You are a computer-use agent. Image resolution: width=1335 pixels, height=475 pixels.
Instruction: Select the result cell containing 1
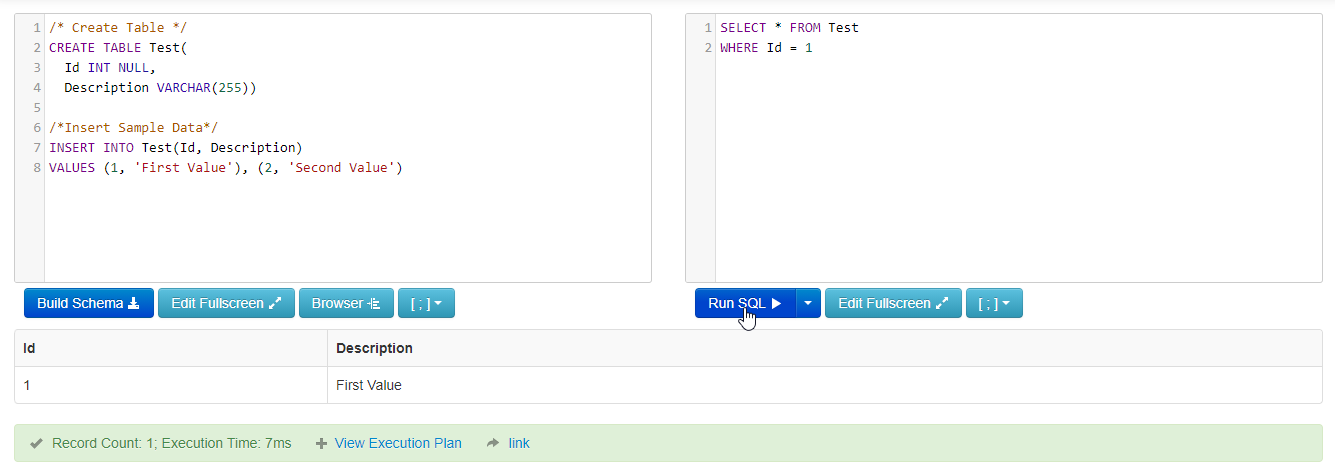point(171,385)
